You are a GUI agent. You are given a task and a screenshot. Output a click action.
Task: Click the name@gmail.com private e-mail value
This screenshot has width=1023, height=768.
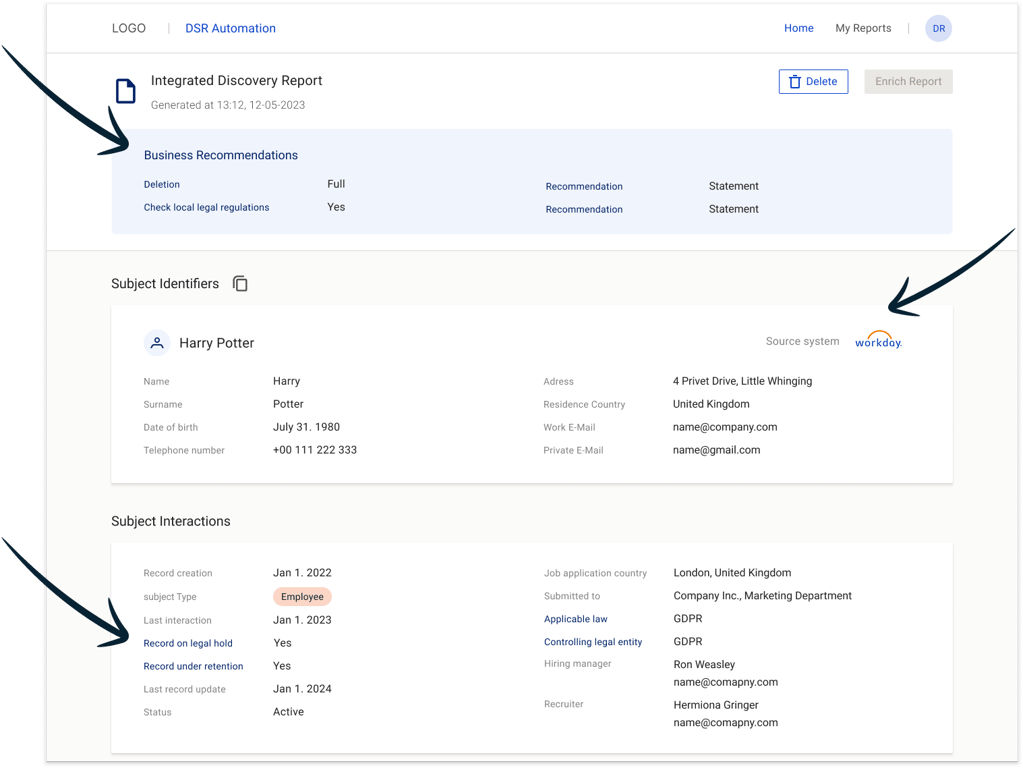[x=716, y=451]
